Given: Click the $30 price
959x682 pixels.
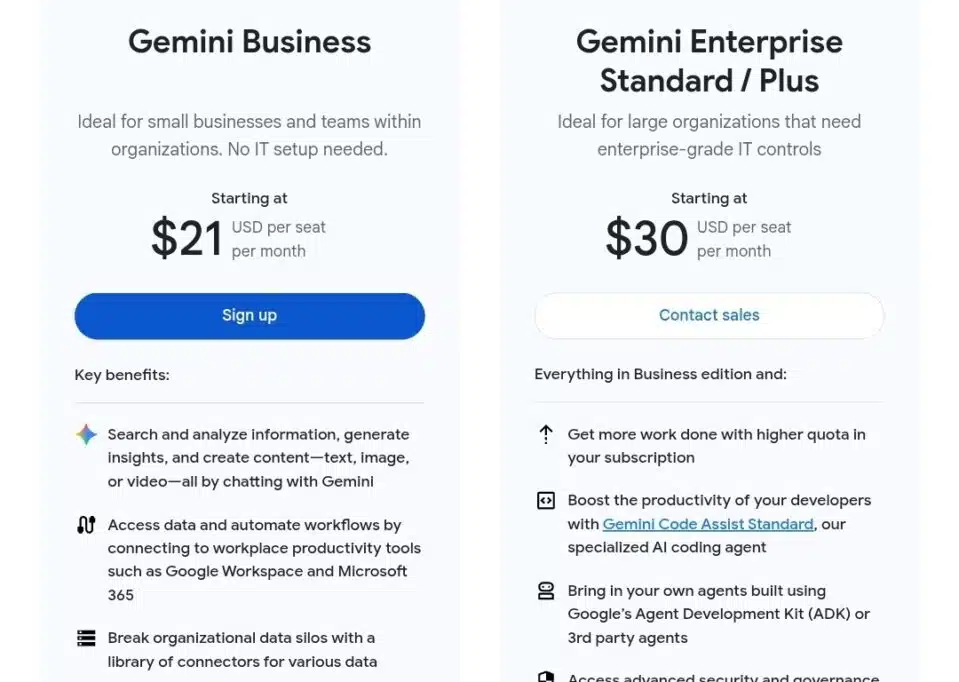Looking at the screenshot, I should click(647, 239).
